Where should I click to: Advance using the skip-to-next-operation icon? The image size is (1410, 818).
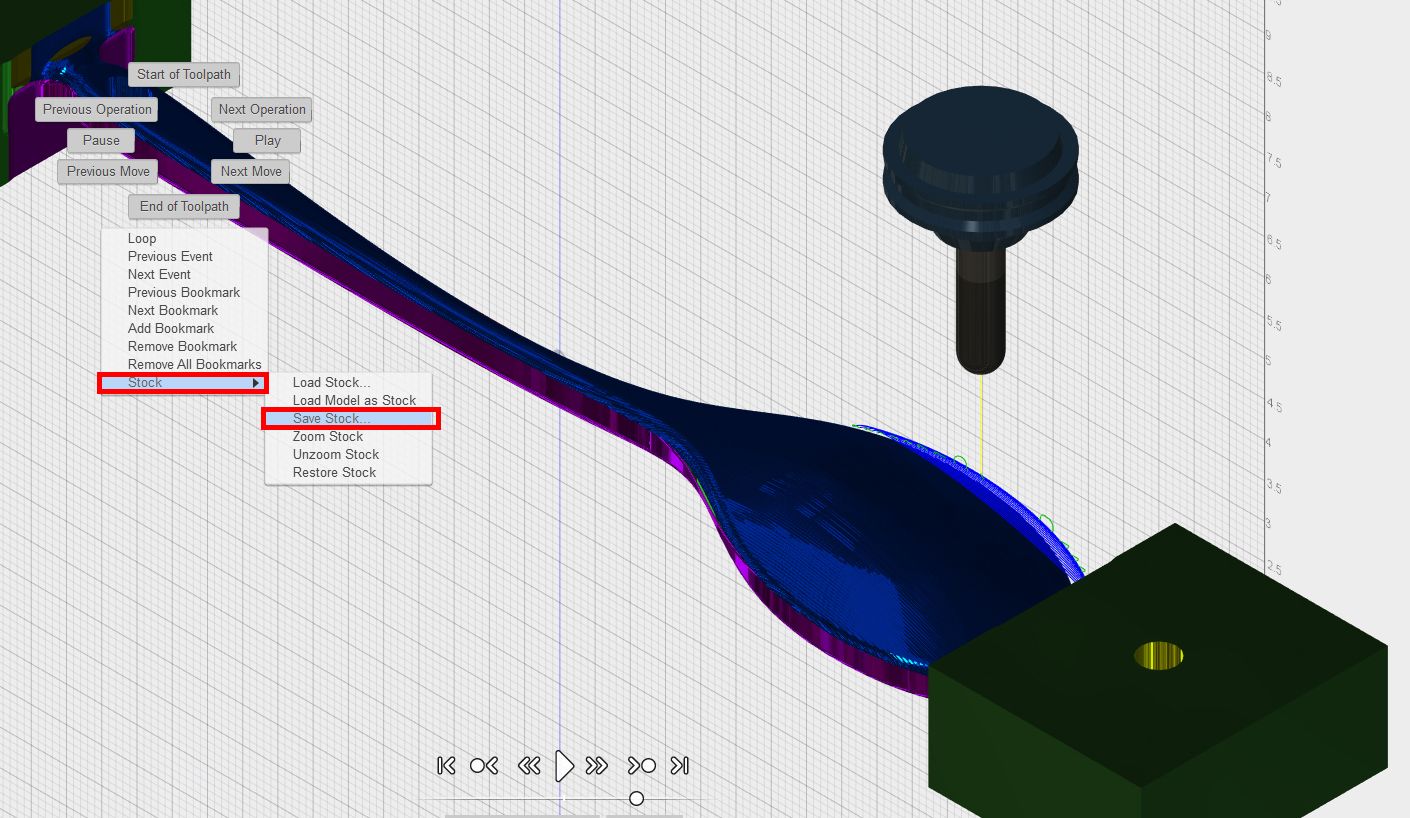pyautogui.click(x=641, y=765)
